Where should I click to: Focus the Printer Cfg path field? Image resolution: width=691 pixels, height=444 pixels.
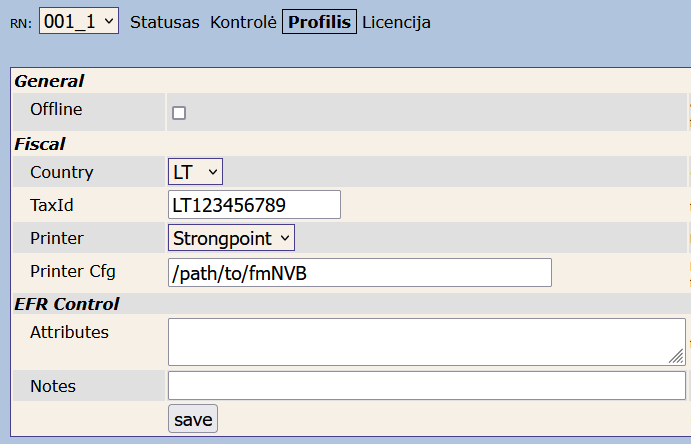360,272
